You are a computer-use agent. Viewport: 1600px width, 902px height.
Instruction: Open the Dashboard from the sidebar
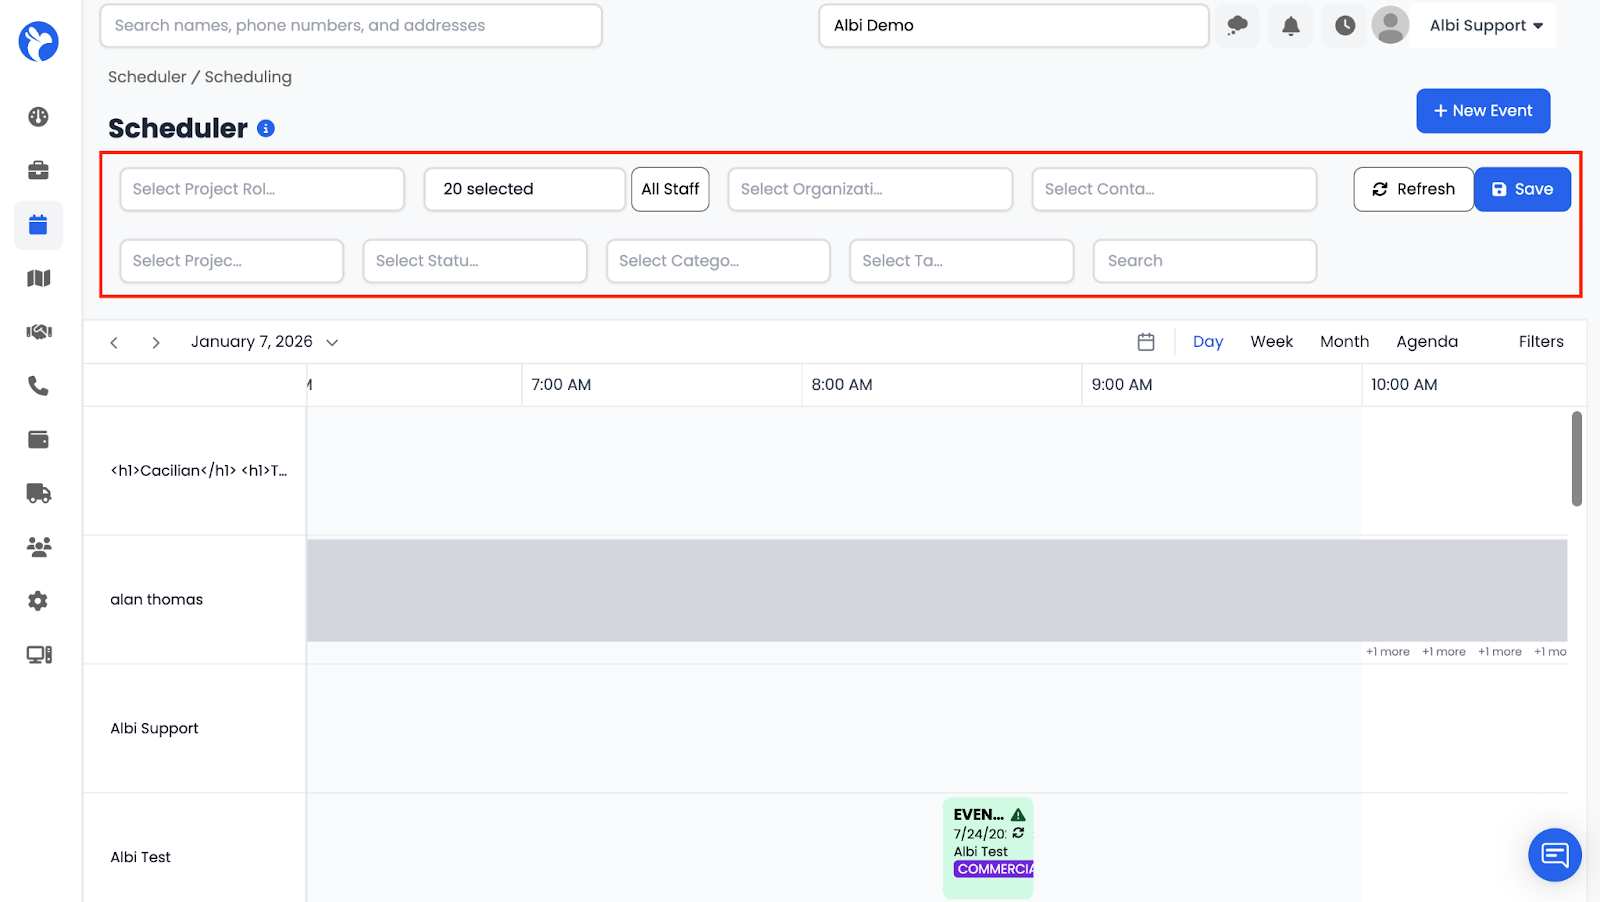tap(38, 116)
